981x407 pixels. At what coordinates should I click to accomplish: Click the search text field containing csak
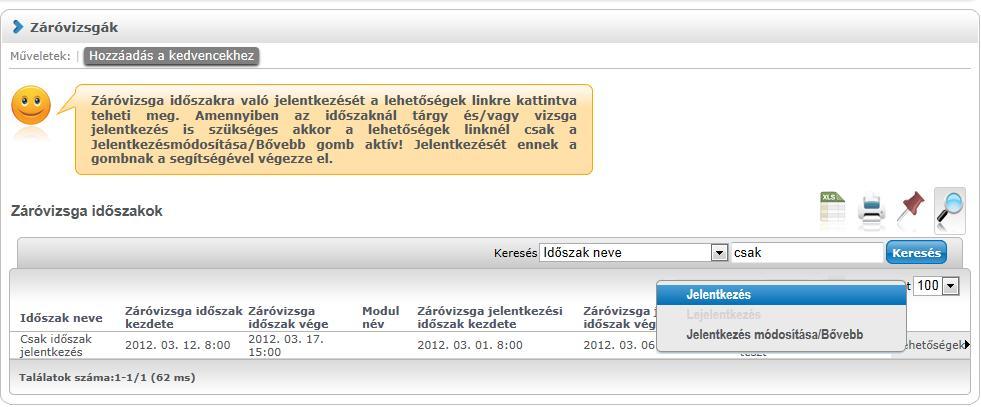[x=807, y=253]
